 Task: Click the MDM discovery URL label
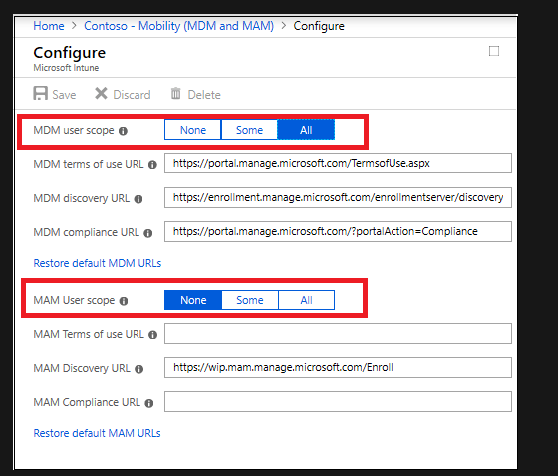(x=81, y=198)
